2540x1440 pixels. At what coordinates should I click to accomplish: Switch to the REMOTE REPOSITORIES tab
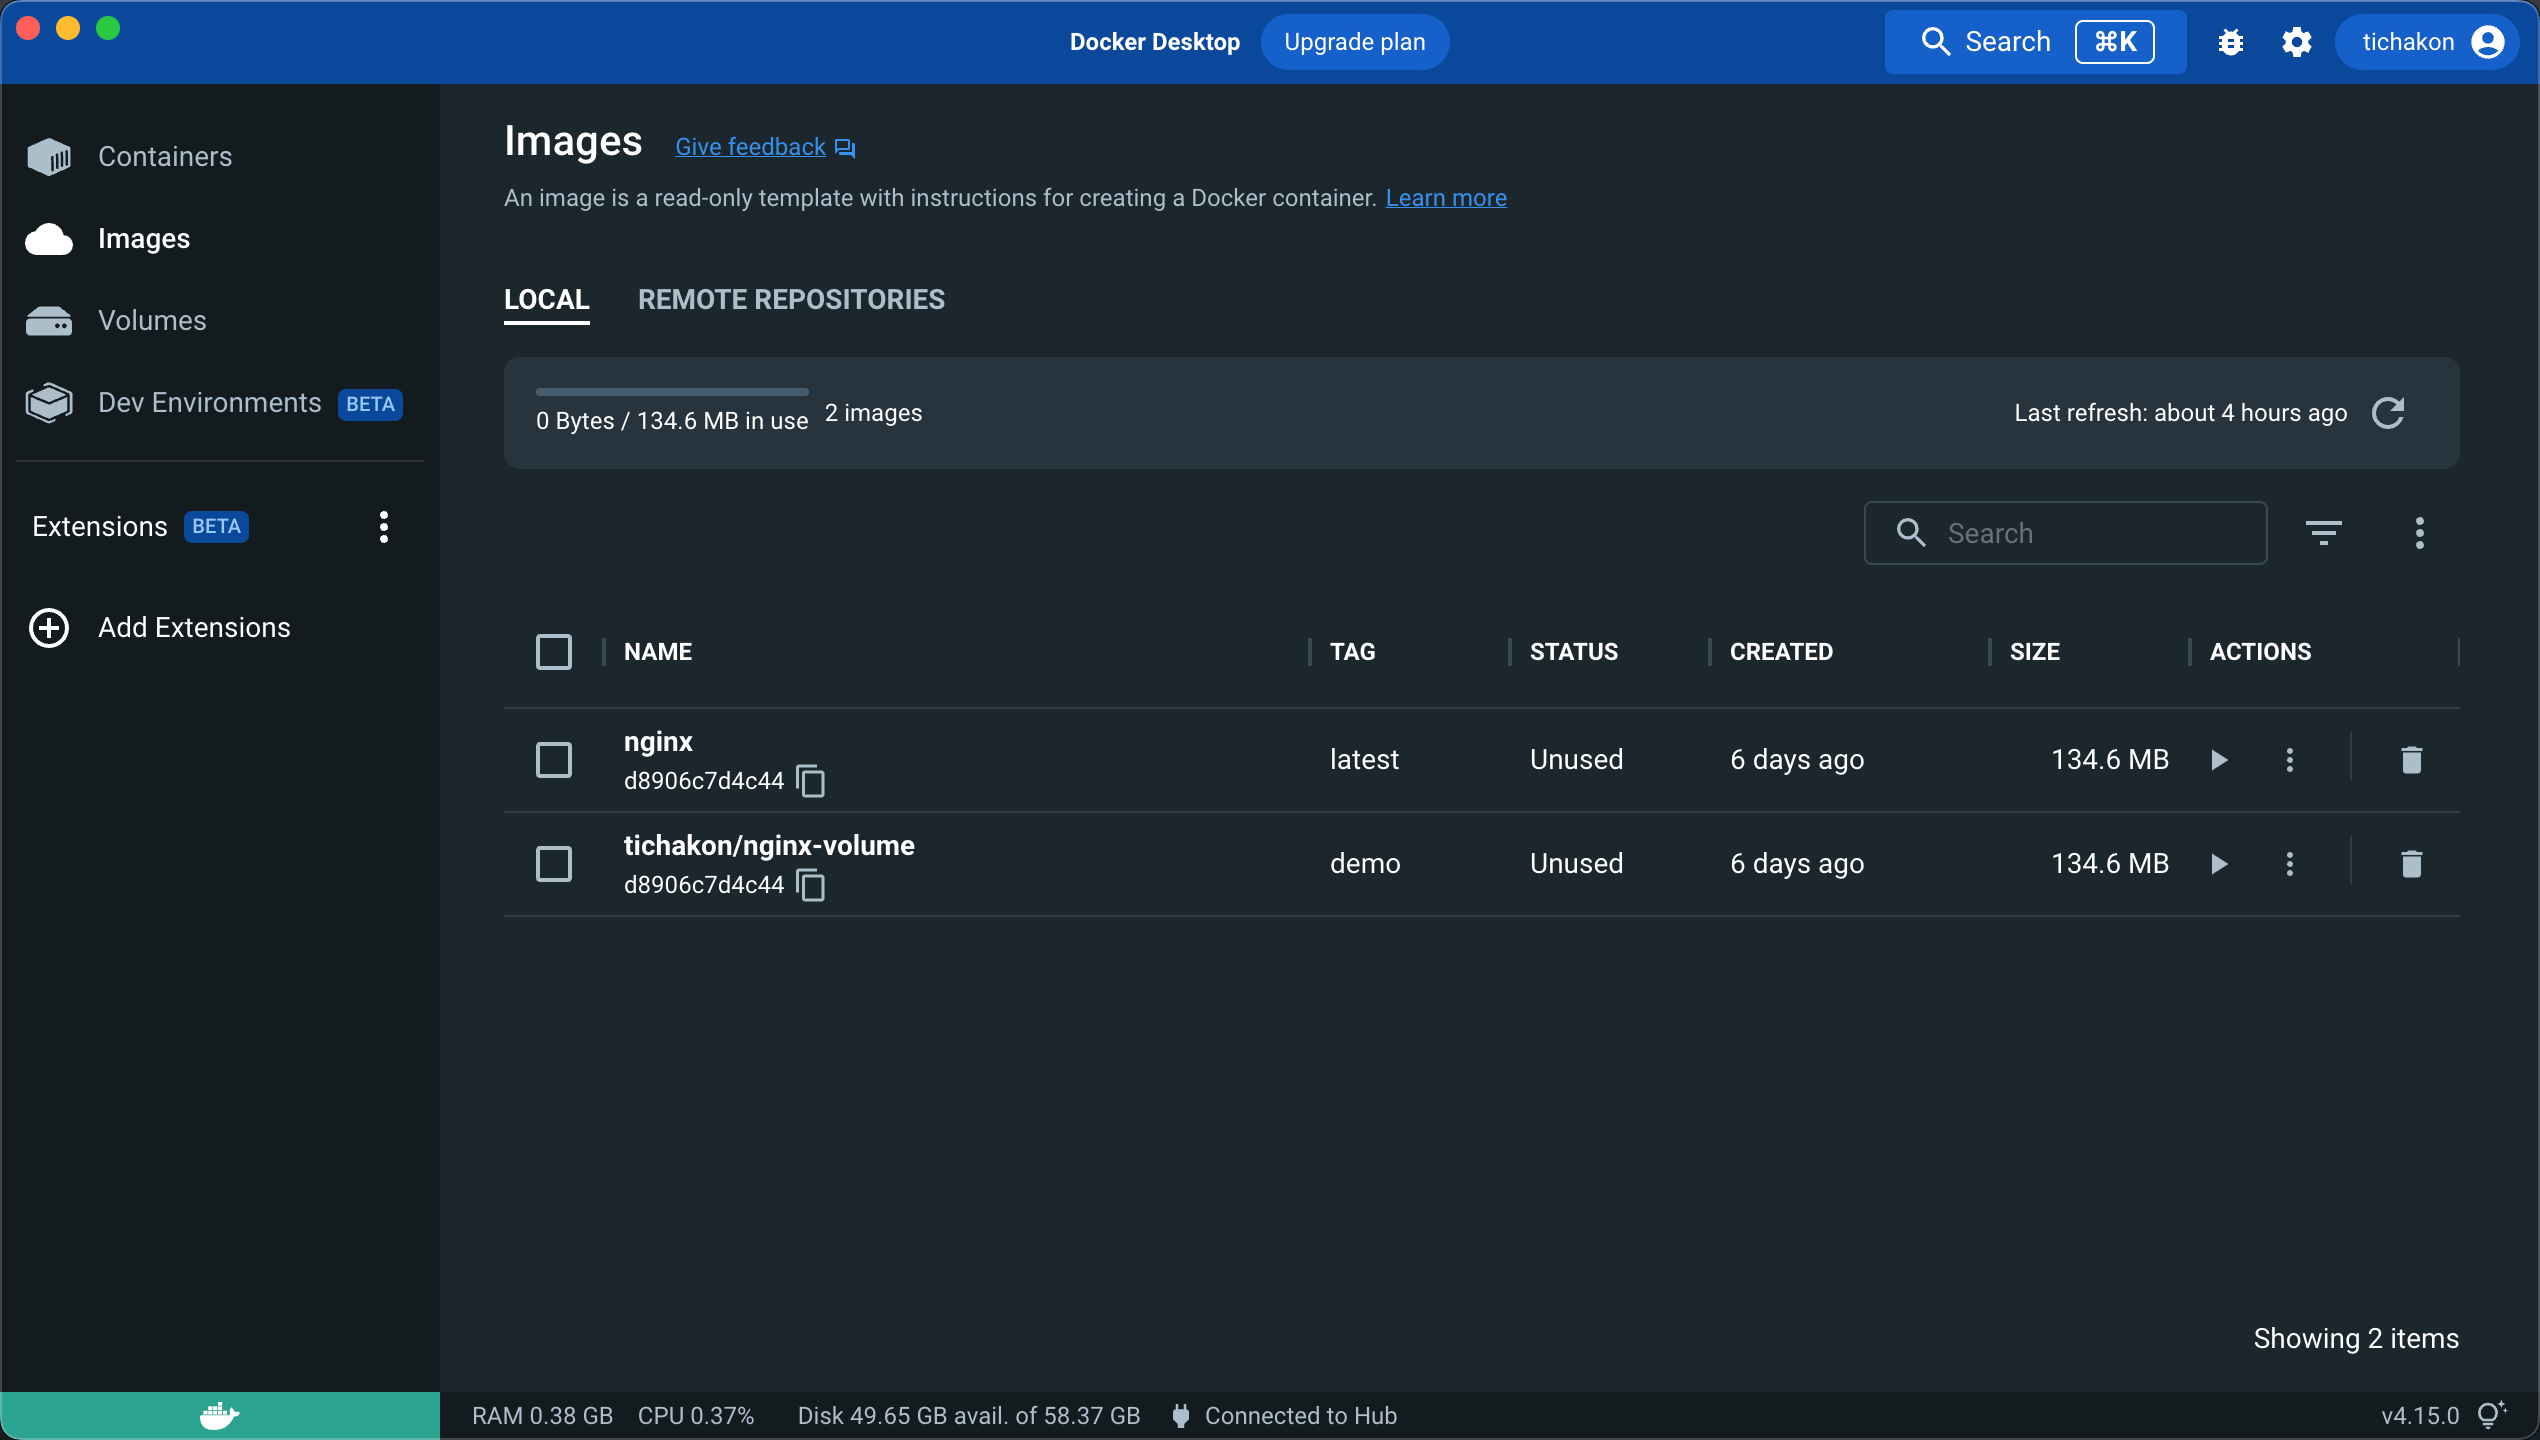pyautogui.click(x=791, y=299)
